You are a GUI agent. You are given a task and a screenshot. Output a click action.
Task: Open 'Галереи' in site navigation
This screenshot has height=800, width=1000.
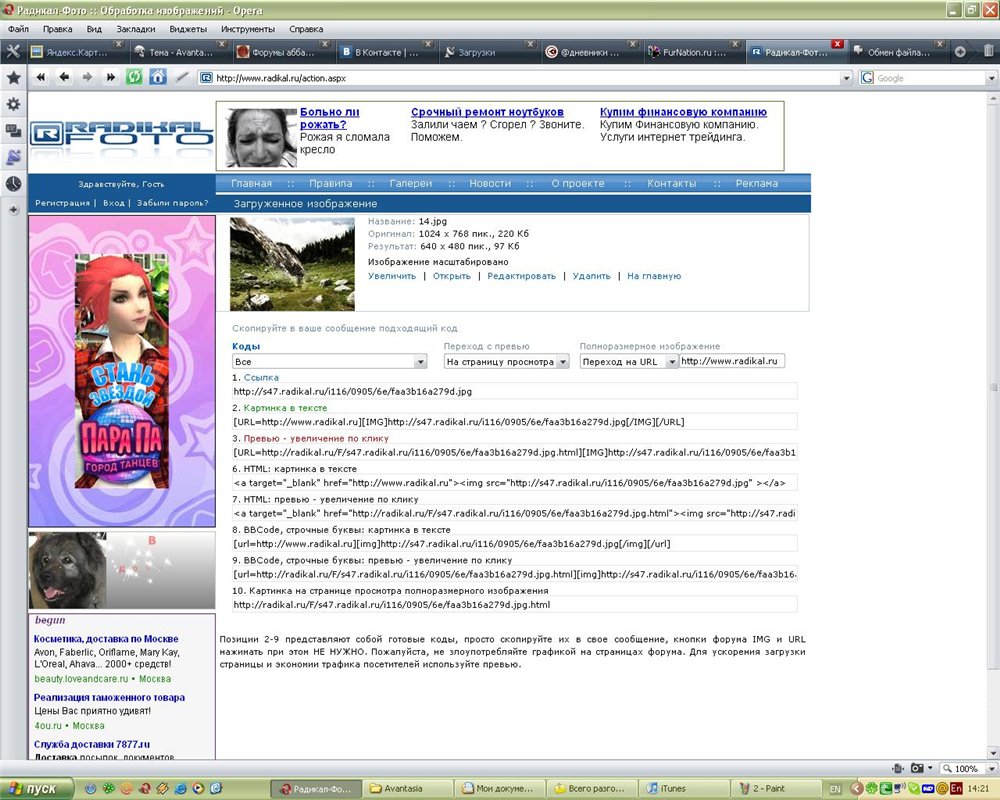411,184
